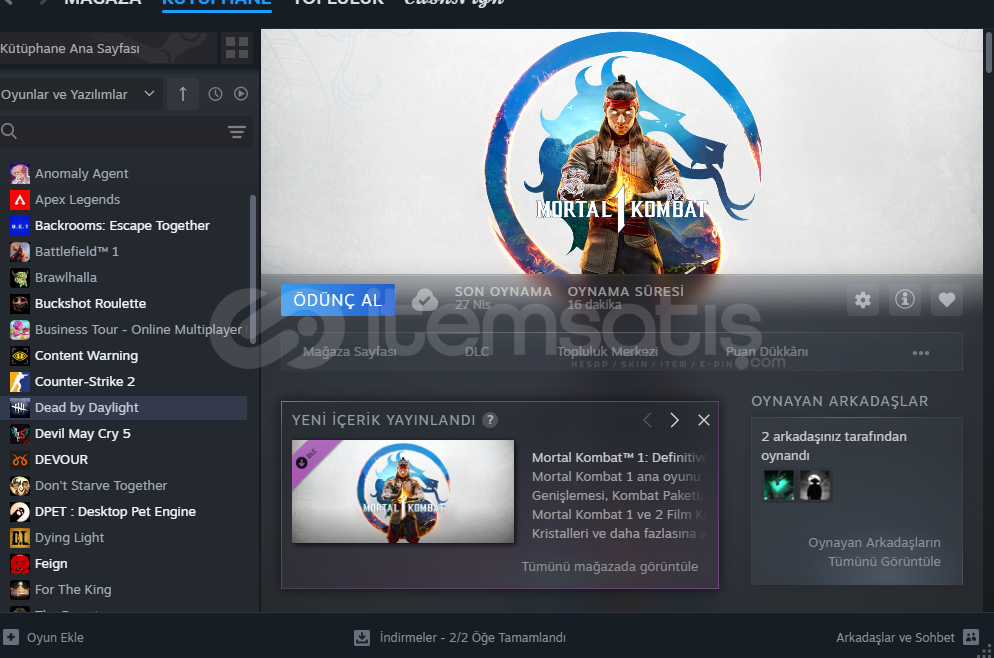Click Tümünü mağazada görüntüle link

point(609,567)
